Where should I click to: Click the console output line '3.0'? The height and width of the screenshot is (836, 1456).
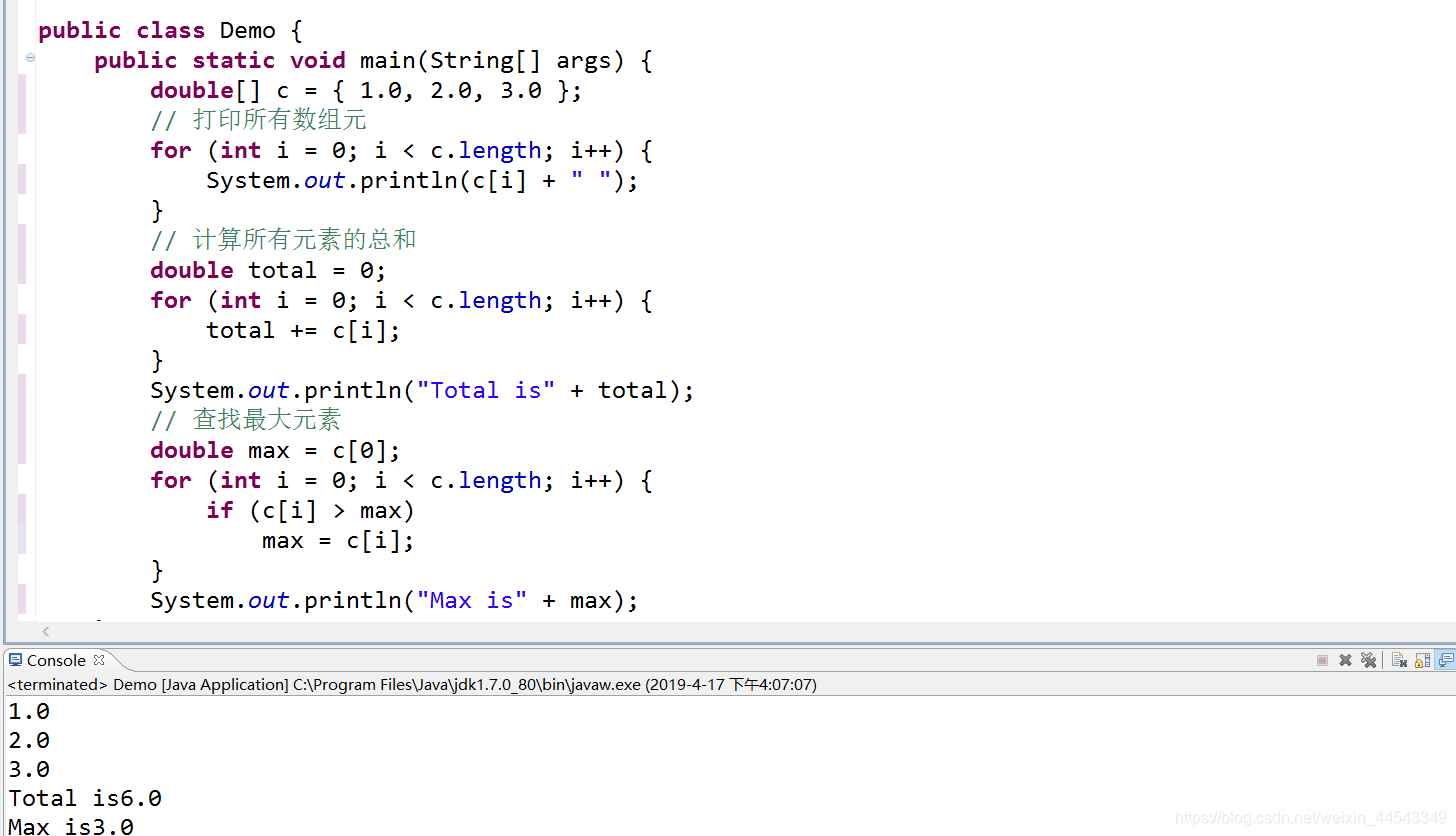29,770
